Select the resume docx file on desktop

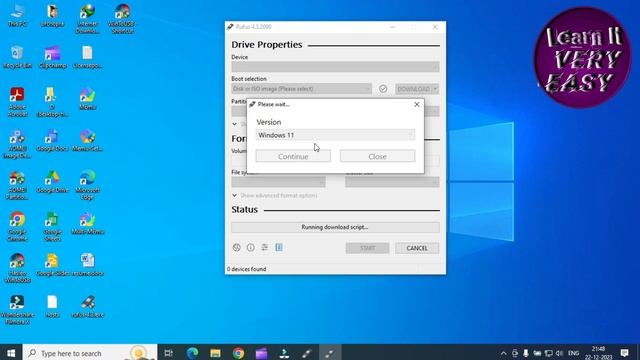(x=87, y=265)
